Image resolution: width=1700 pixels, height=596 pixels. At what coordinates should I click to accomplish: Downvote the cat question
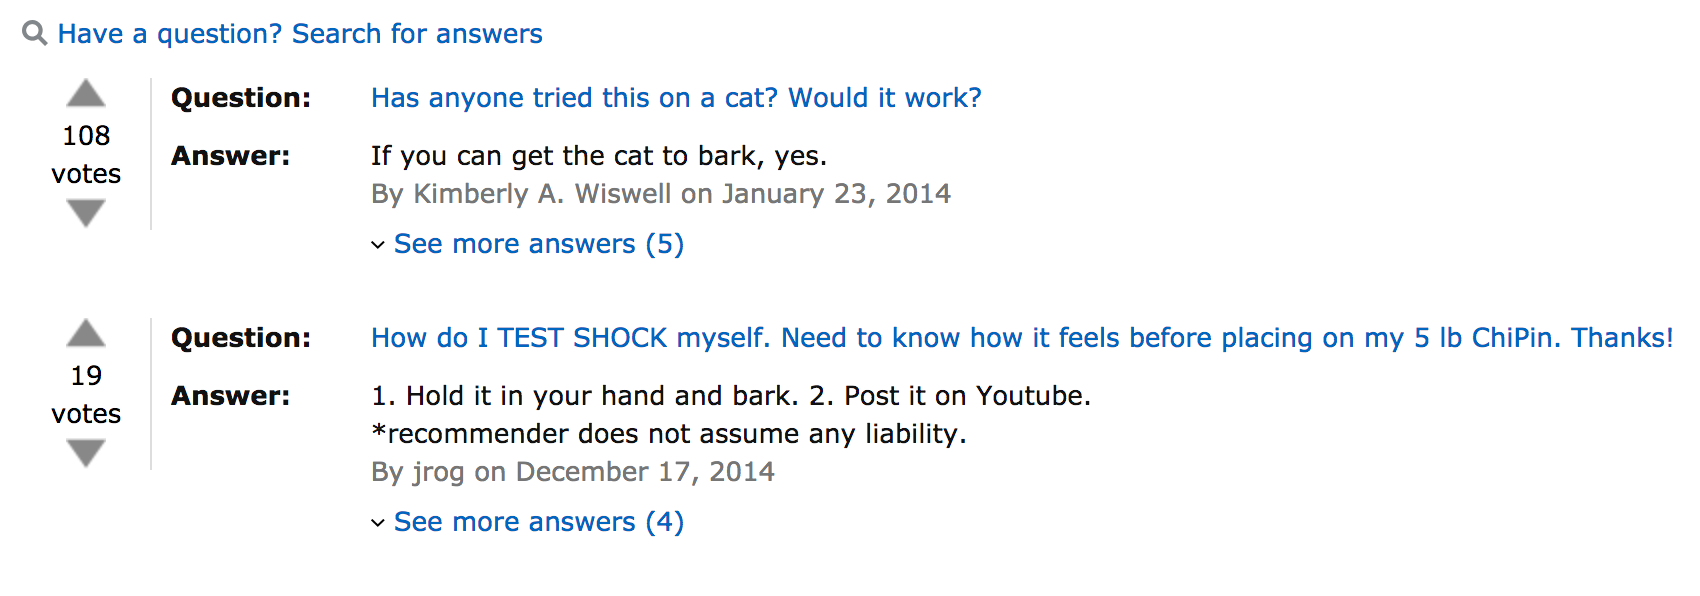tap(86, 213)
